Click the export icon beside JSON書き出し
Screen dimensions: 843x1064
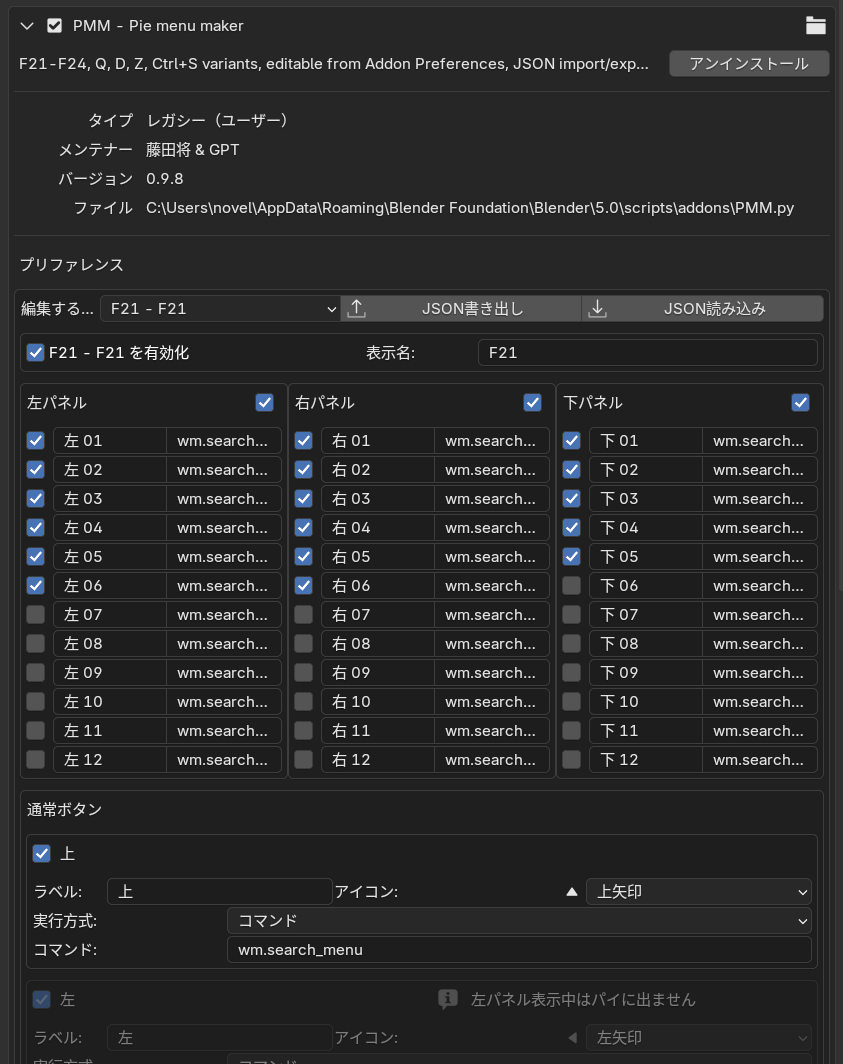(x=357, y=309)
